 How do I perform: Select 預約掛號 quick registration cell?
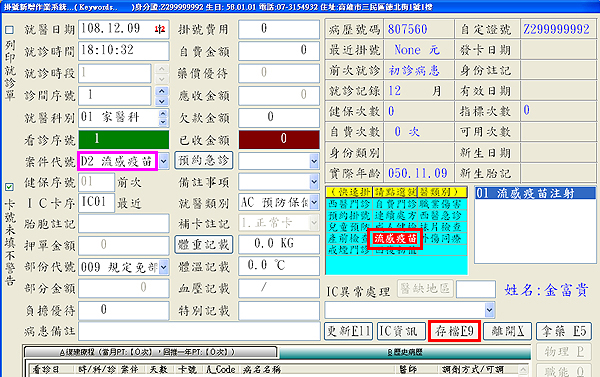pos(349,215)
